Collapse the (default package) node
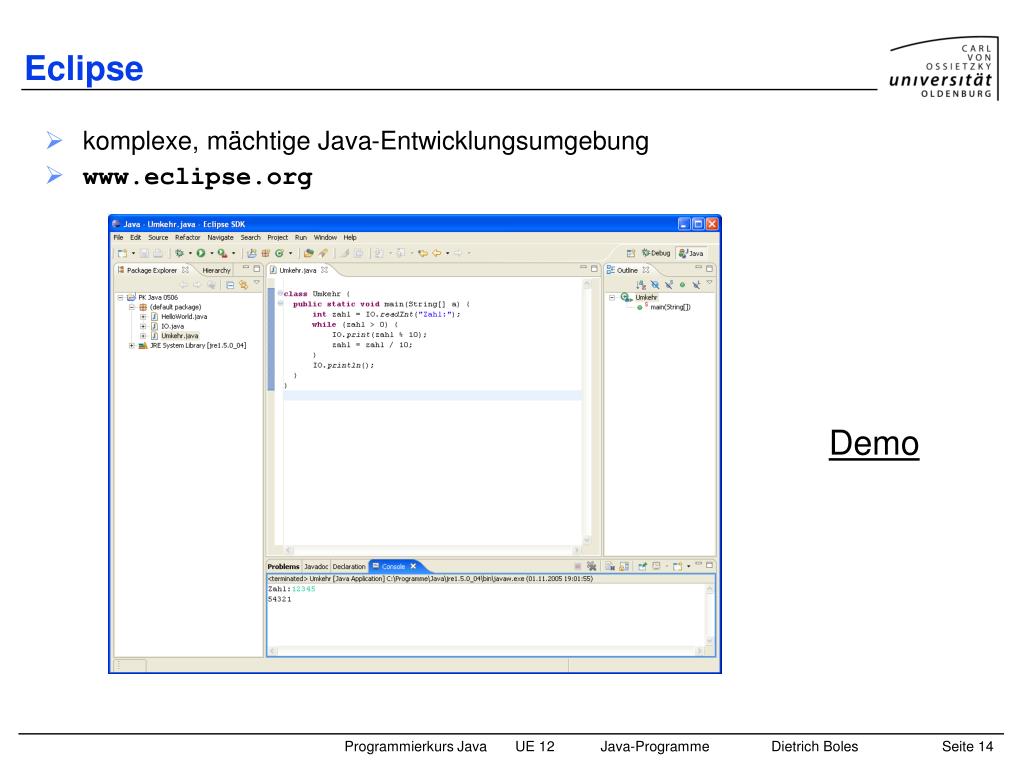Screen dimensions: 1024x768 point(131,307)
